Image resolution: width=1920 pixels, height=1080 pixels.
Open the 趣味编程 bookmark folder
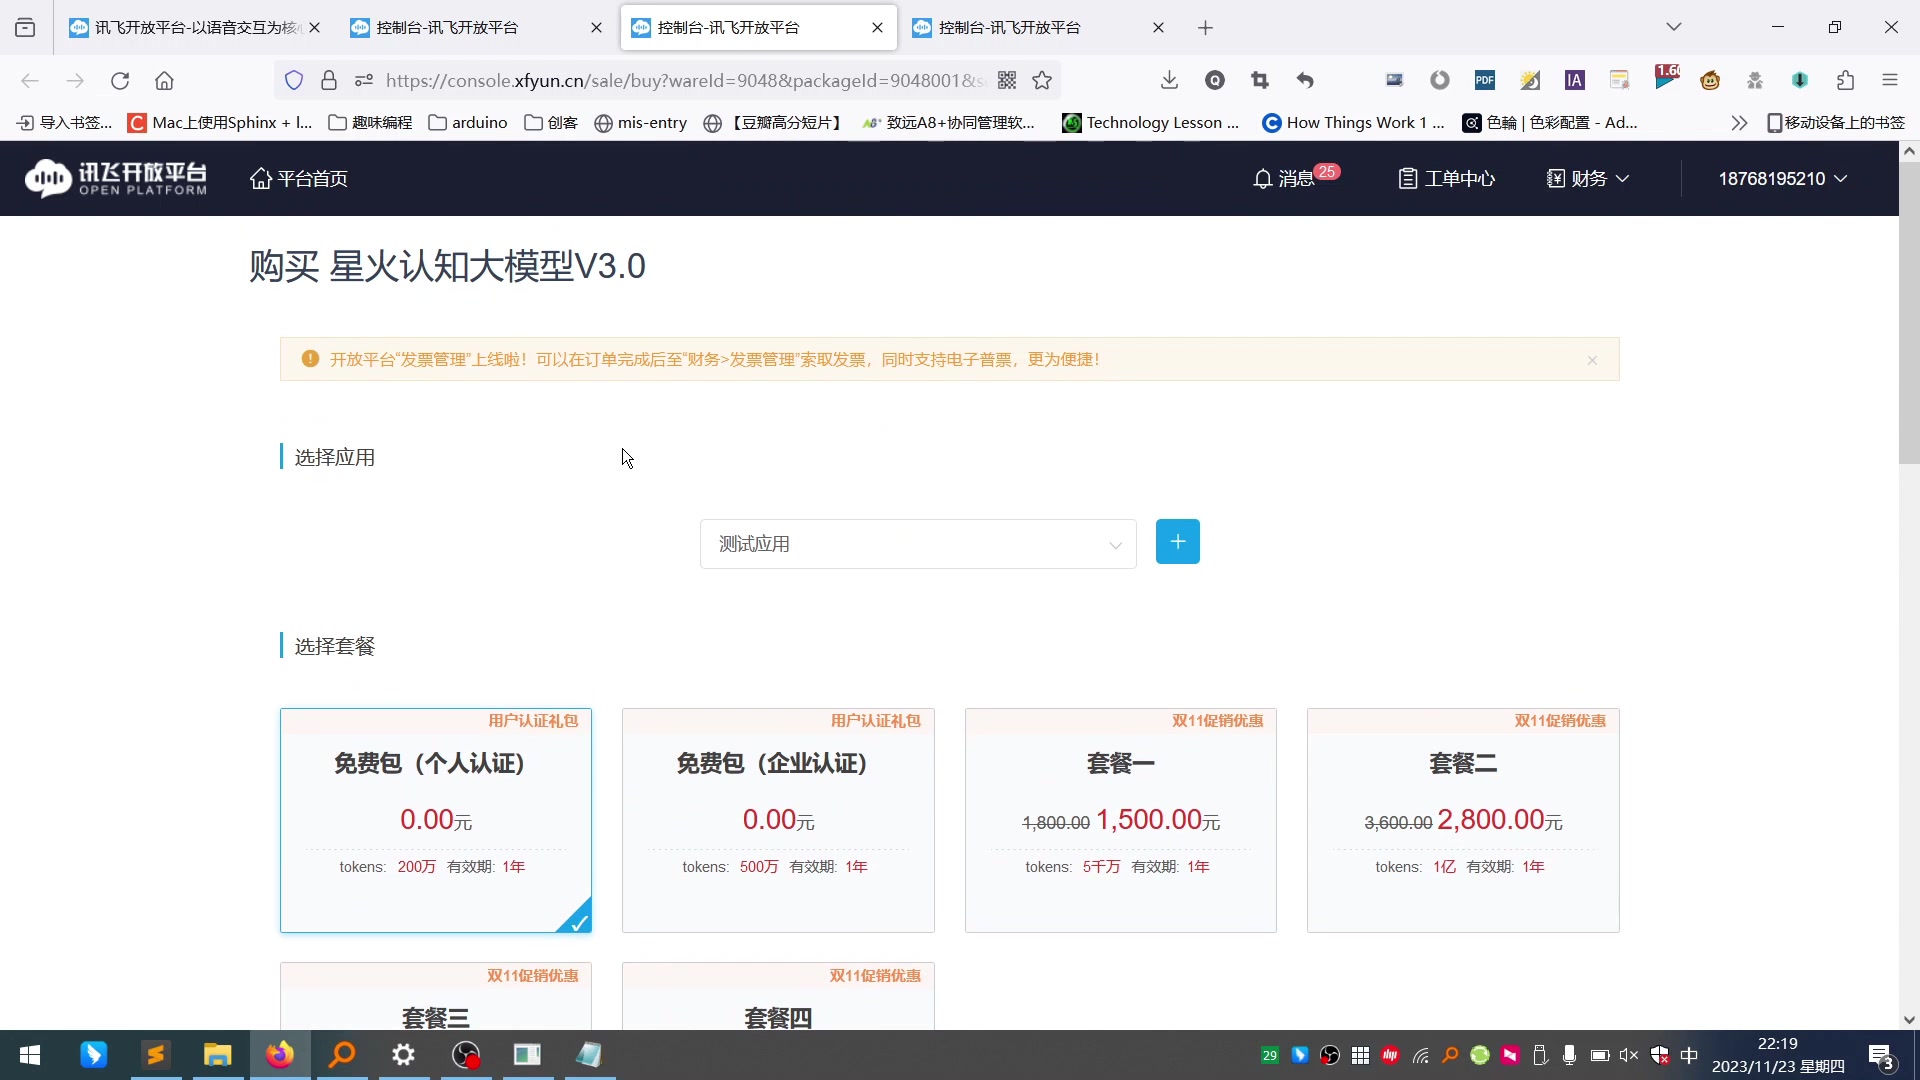pos(370,123)
